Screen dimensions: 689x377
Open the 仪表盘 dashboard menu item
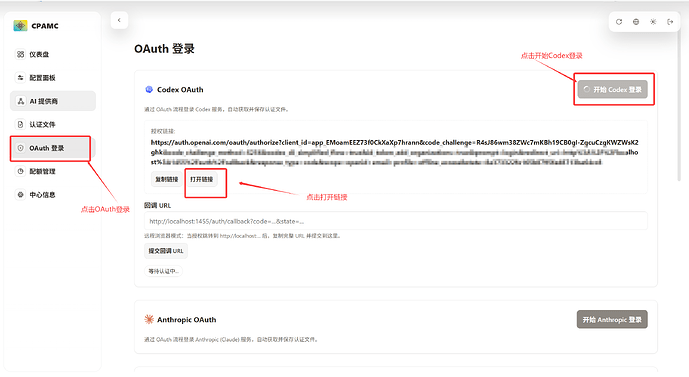pos(53,54)
